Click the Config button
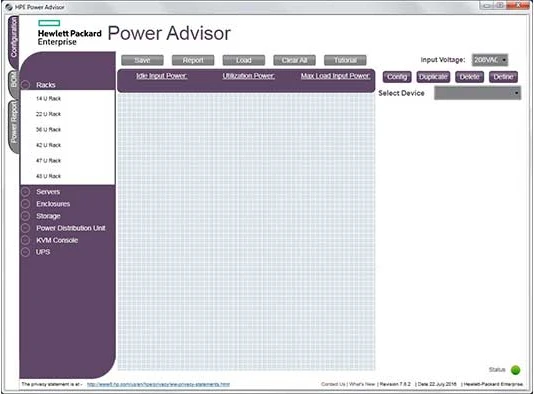Screen dimensions: 534x394 (x=397, y=77)
